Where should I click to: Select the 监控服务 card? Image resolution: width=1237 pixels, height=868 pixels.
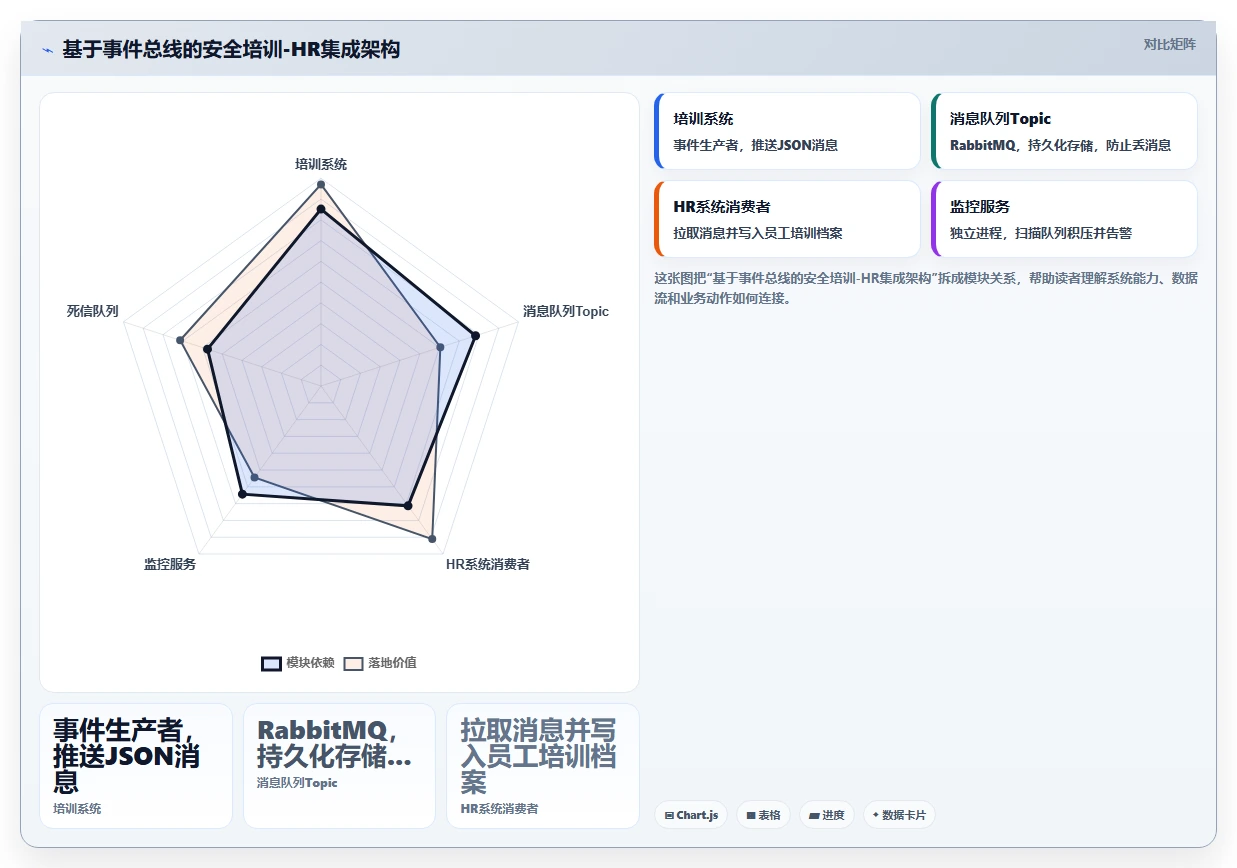click(x=1064, y=219)
